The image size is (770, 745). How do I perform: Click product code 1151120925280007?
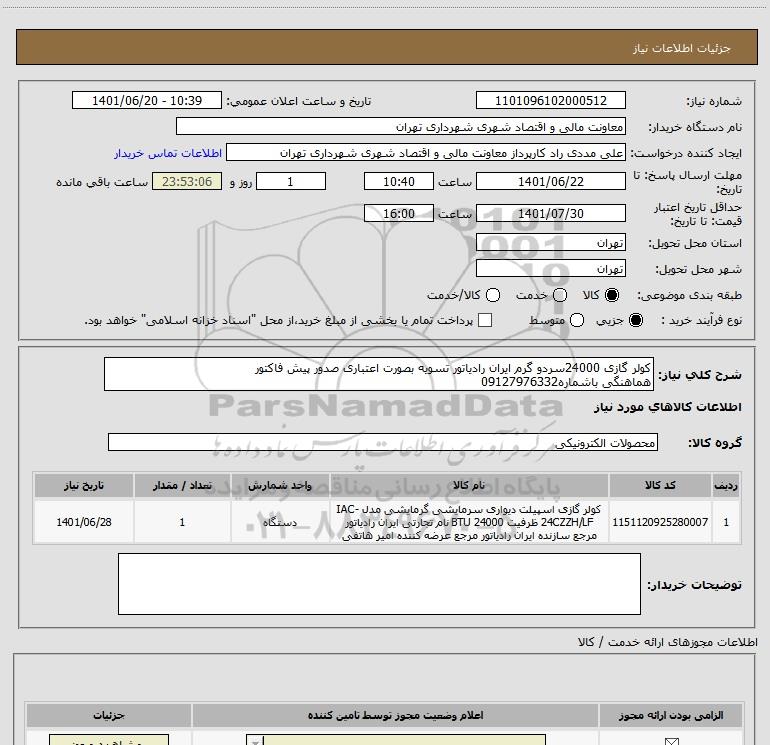[660, 522]
